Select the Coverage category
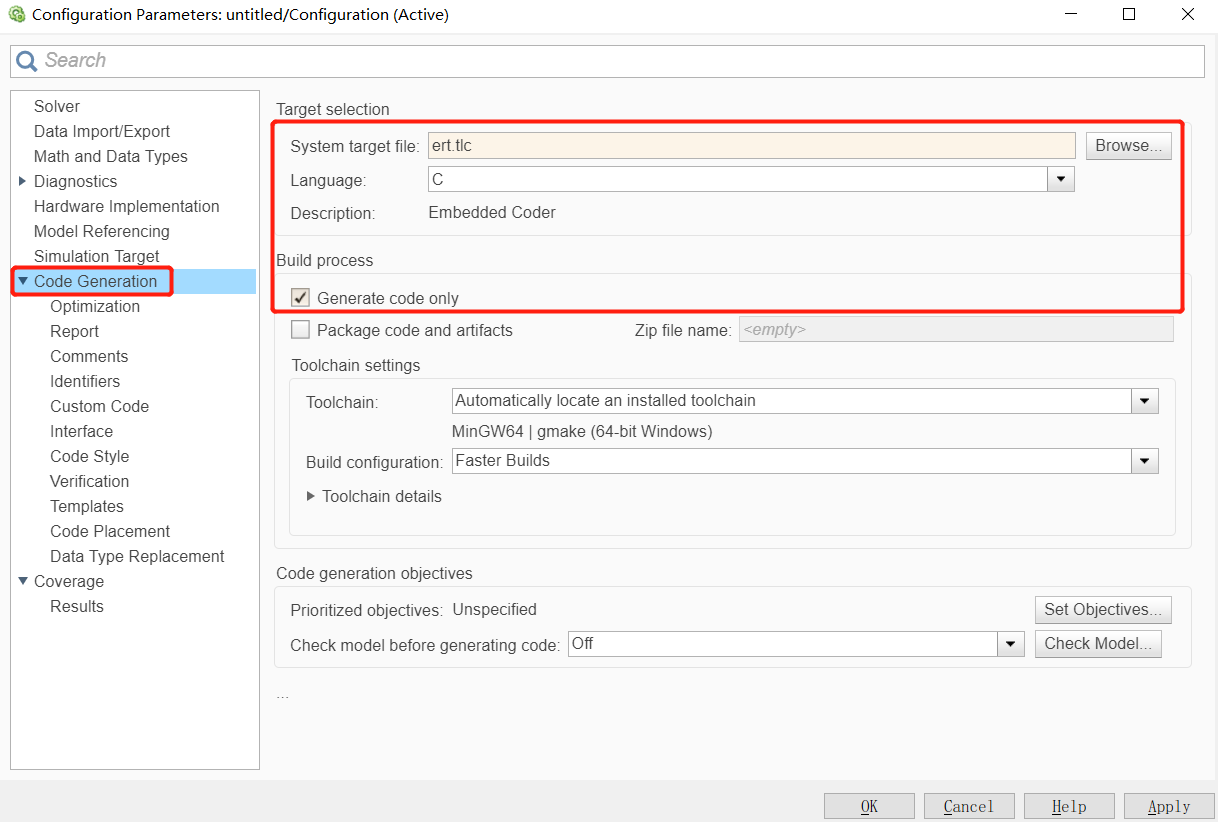 [x=69, y=581]
